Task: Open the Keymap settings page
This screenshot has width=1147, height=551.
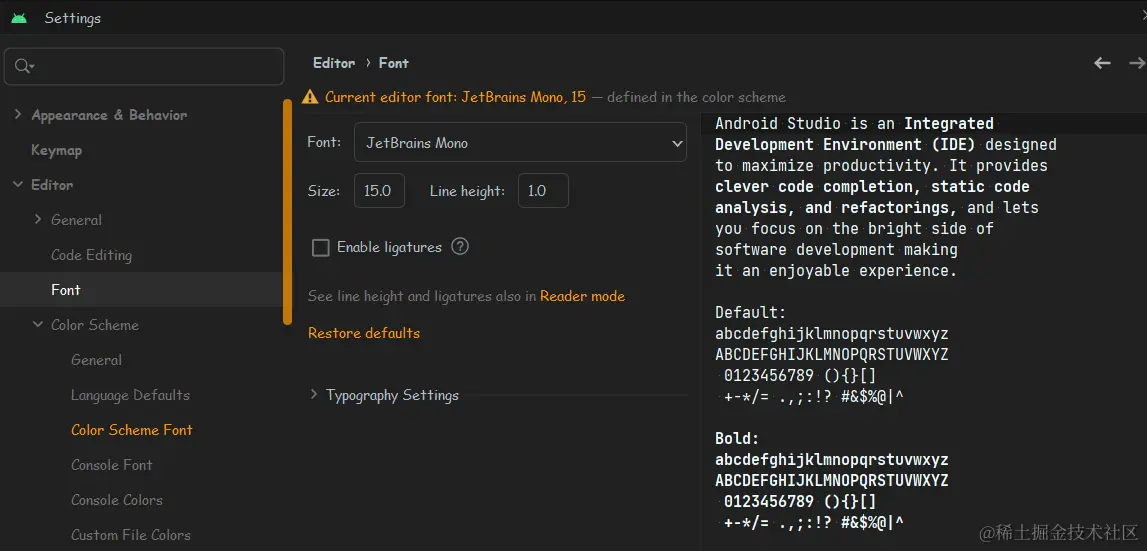Action: click(57, 150)
